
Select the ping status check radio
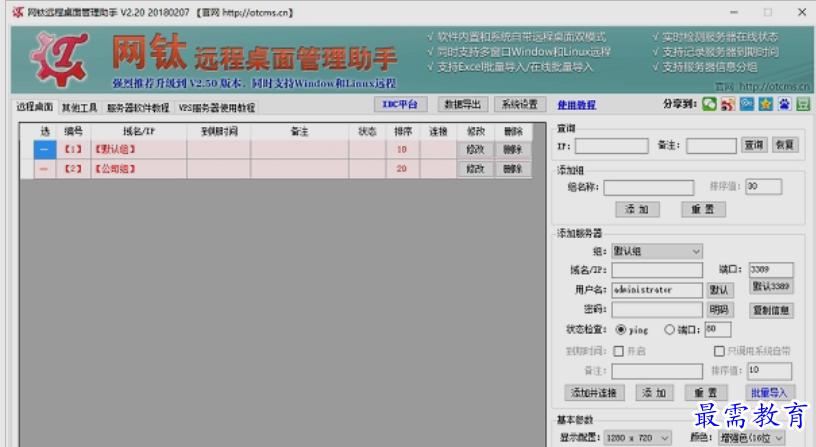(x=620, y=329)
